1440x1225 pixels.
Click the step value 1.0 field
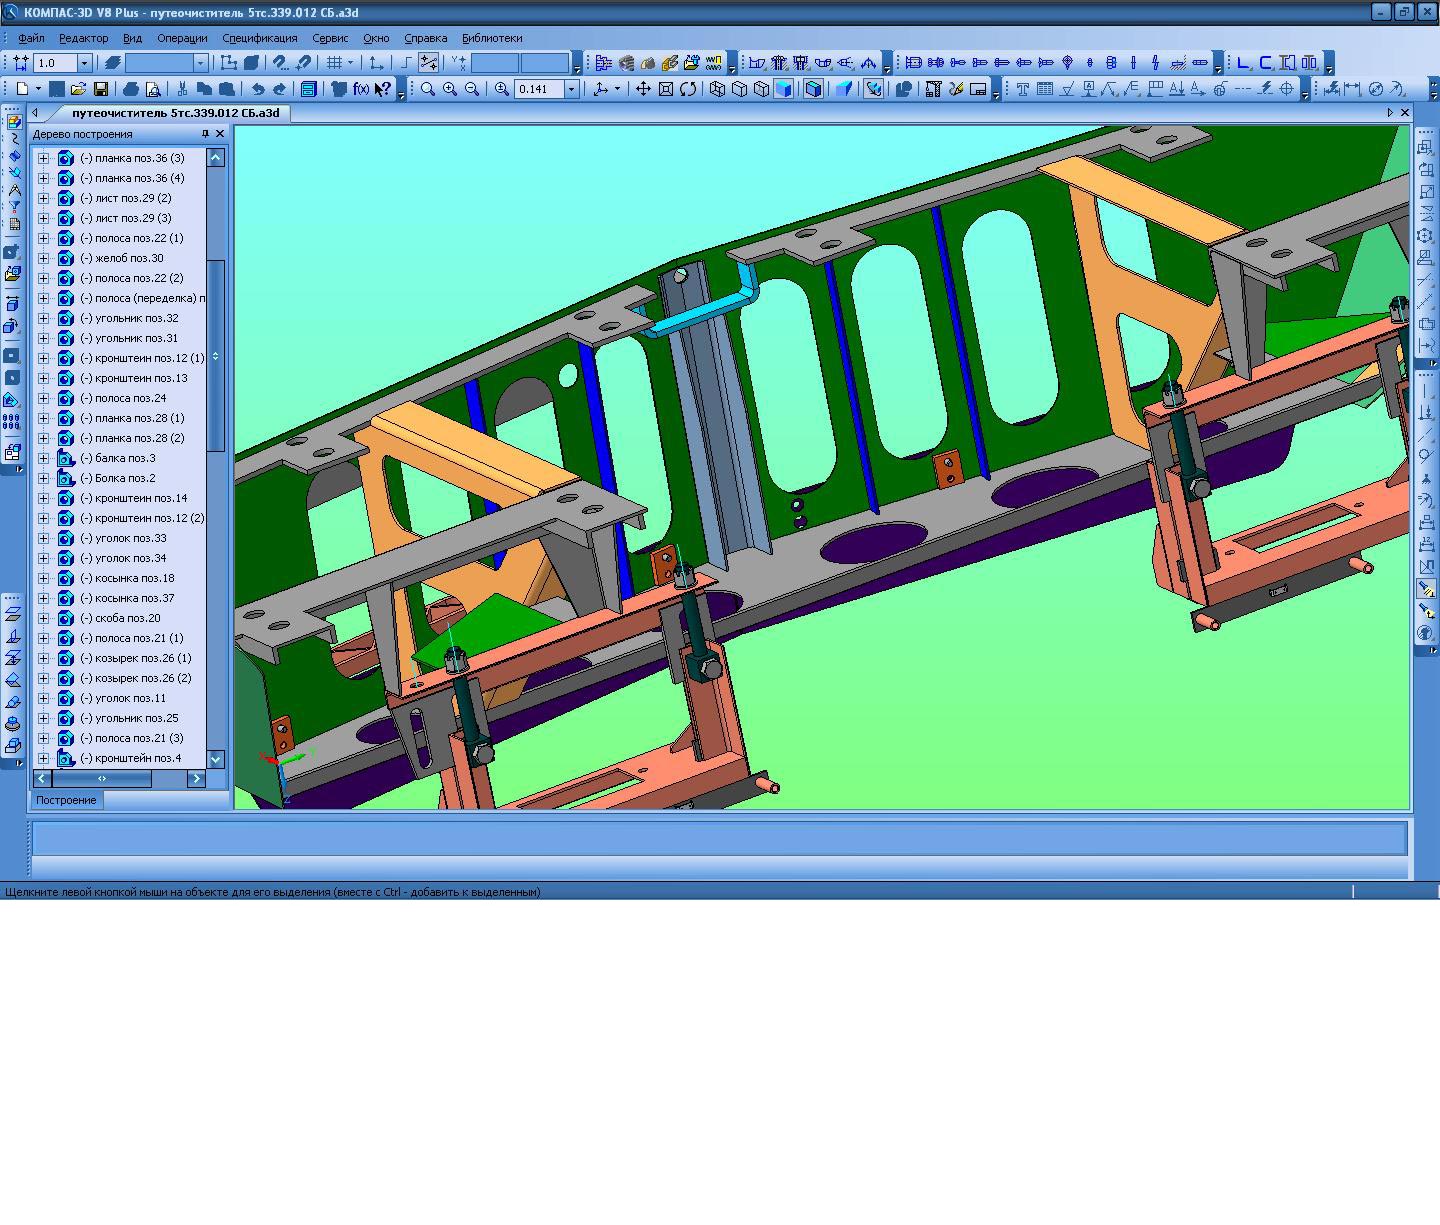[55, 63]
